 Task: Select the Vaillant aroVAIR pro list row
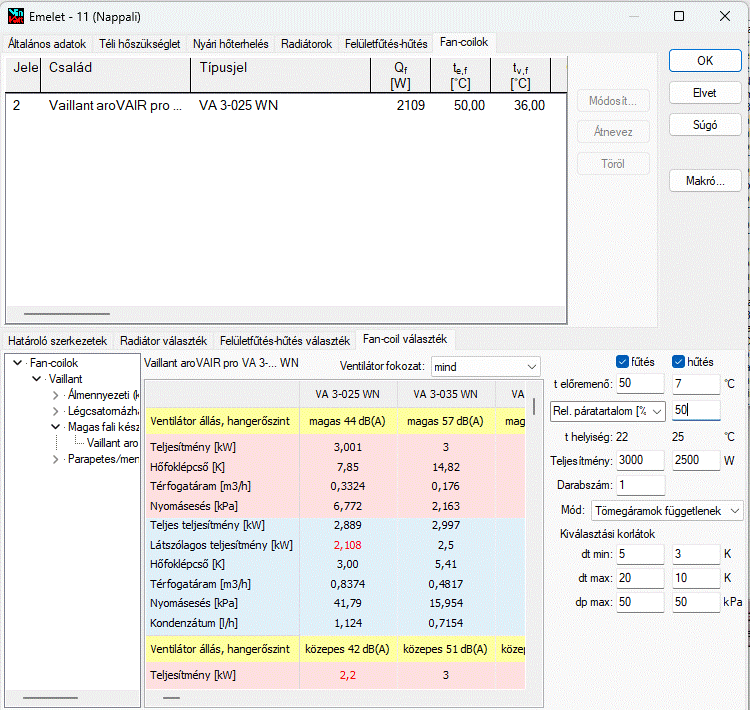286,105
